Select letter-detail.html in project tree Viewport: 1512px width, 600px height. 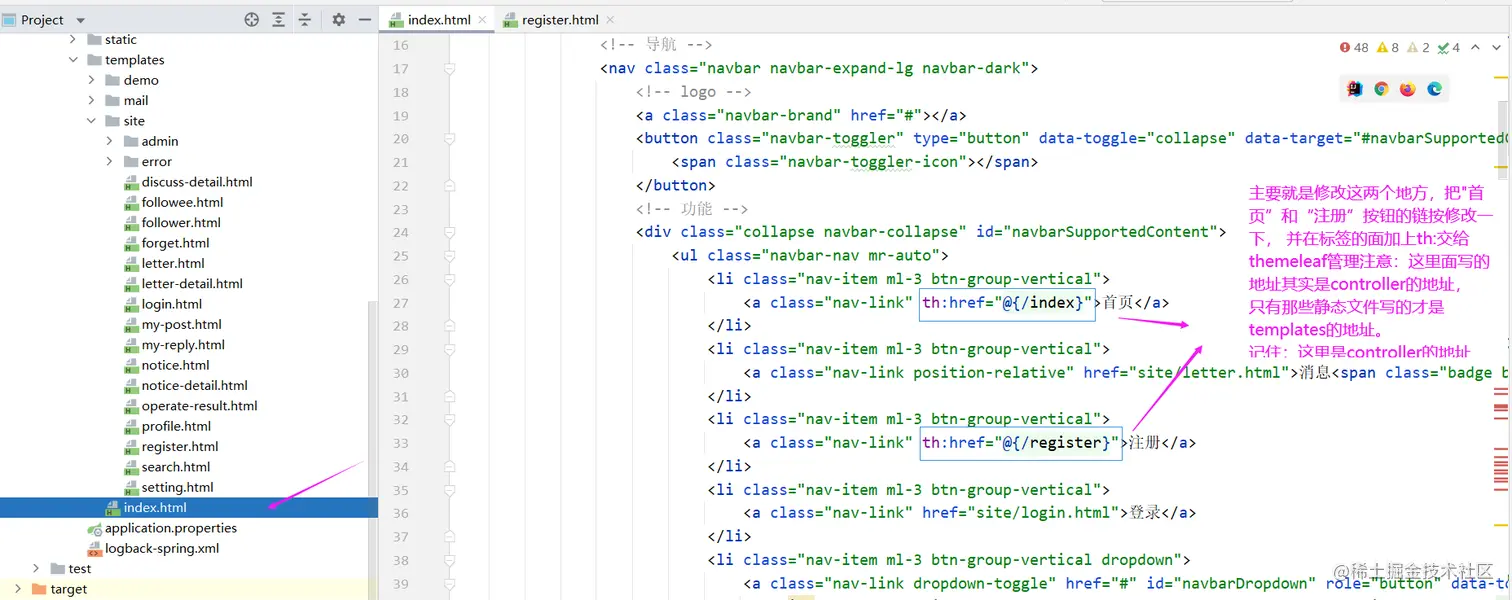(x=183, y=283)
